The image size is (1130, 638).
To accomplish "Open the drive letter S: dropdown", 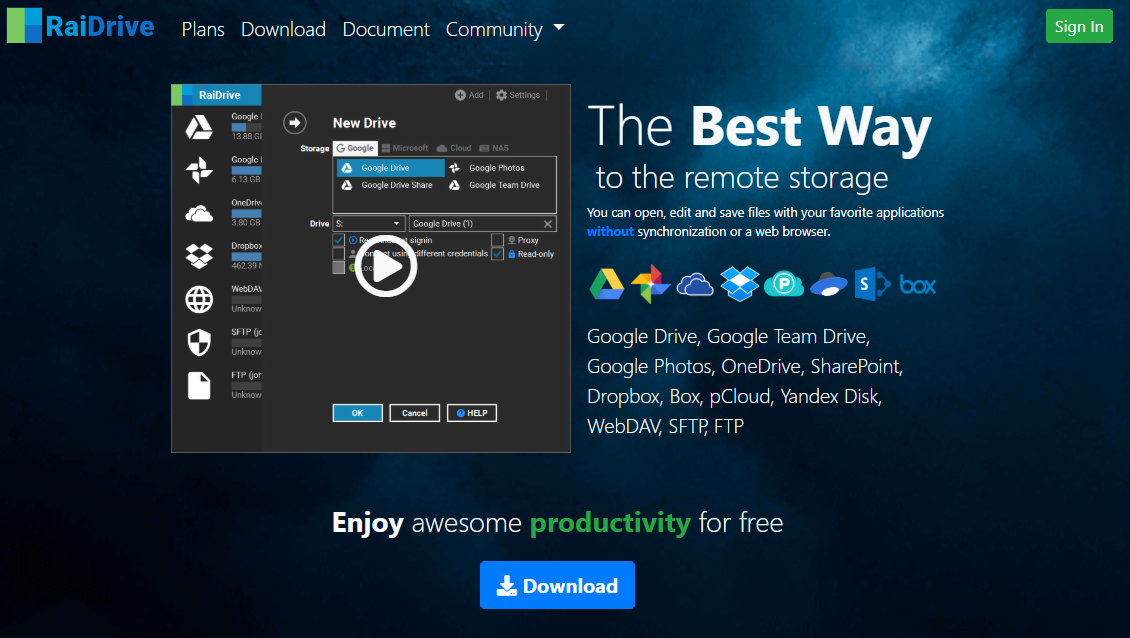I will [x=368, y=223].
